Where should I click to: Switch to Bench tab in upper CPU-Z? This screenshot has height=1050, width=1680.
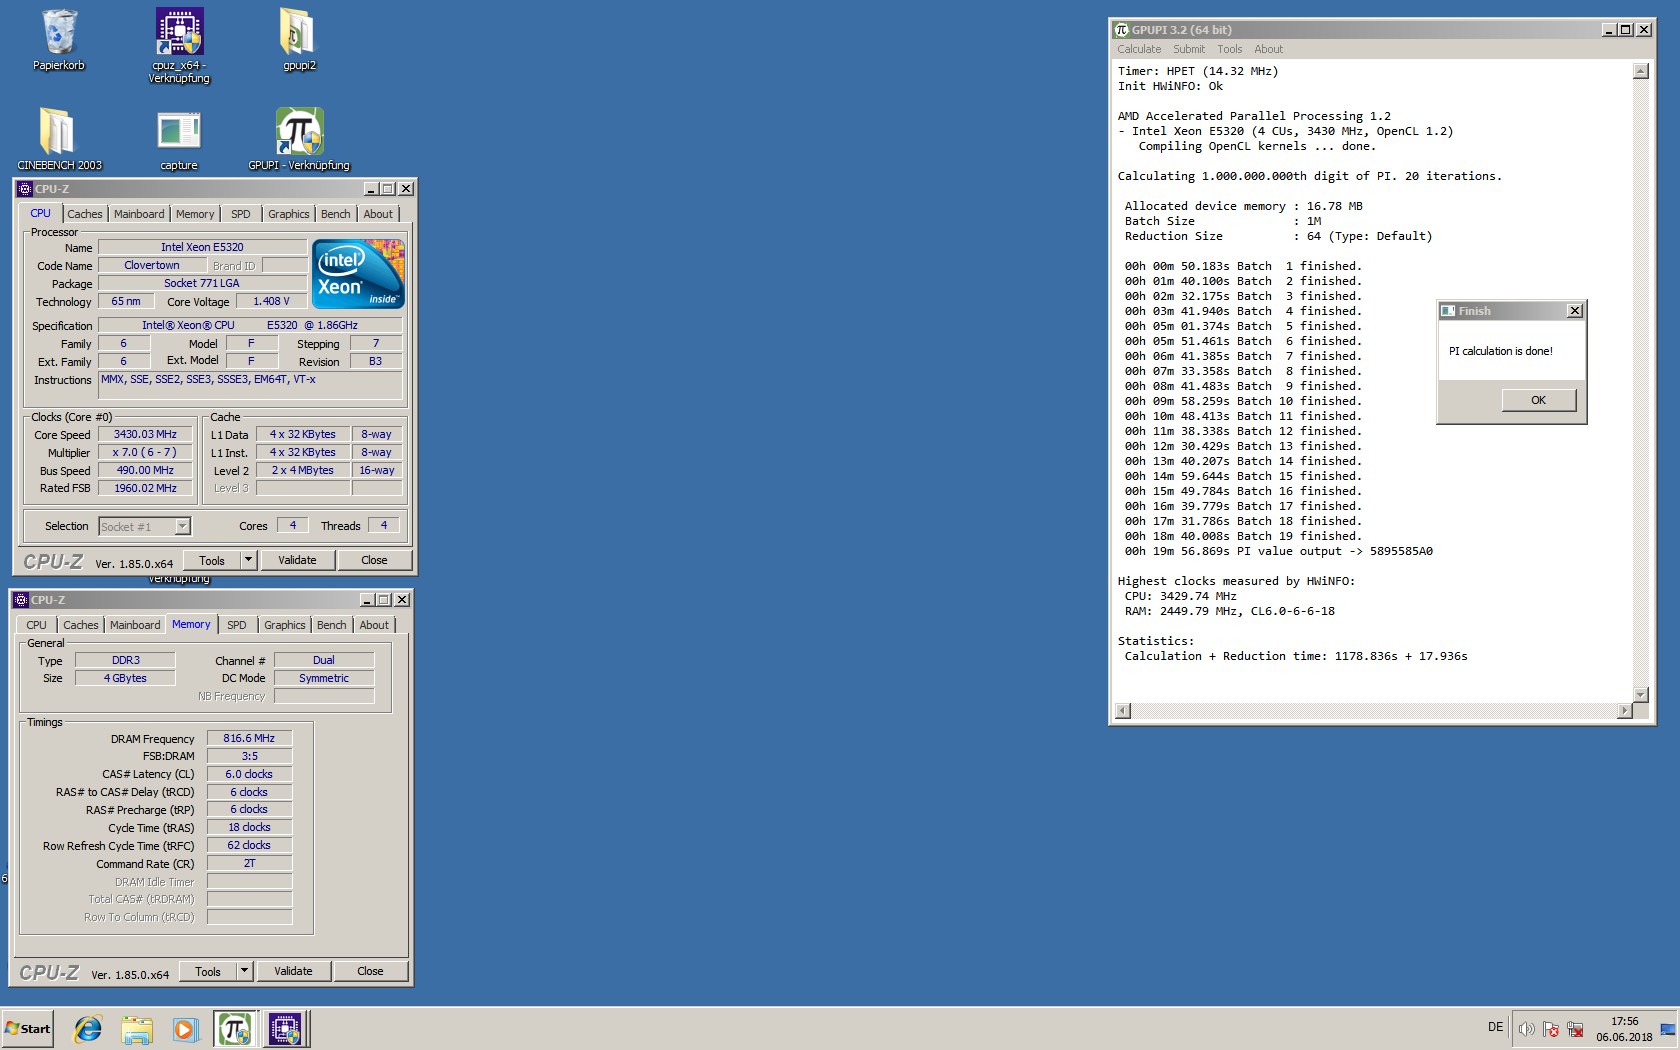coord(336,214)
